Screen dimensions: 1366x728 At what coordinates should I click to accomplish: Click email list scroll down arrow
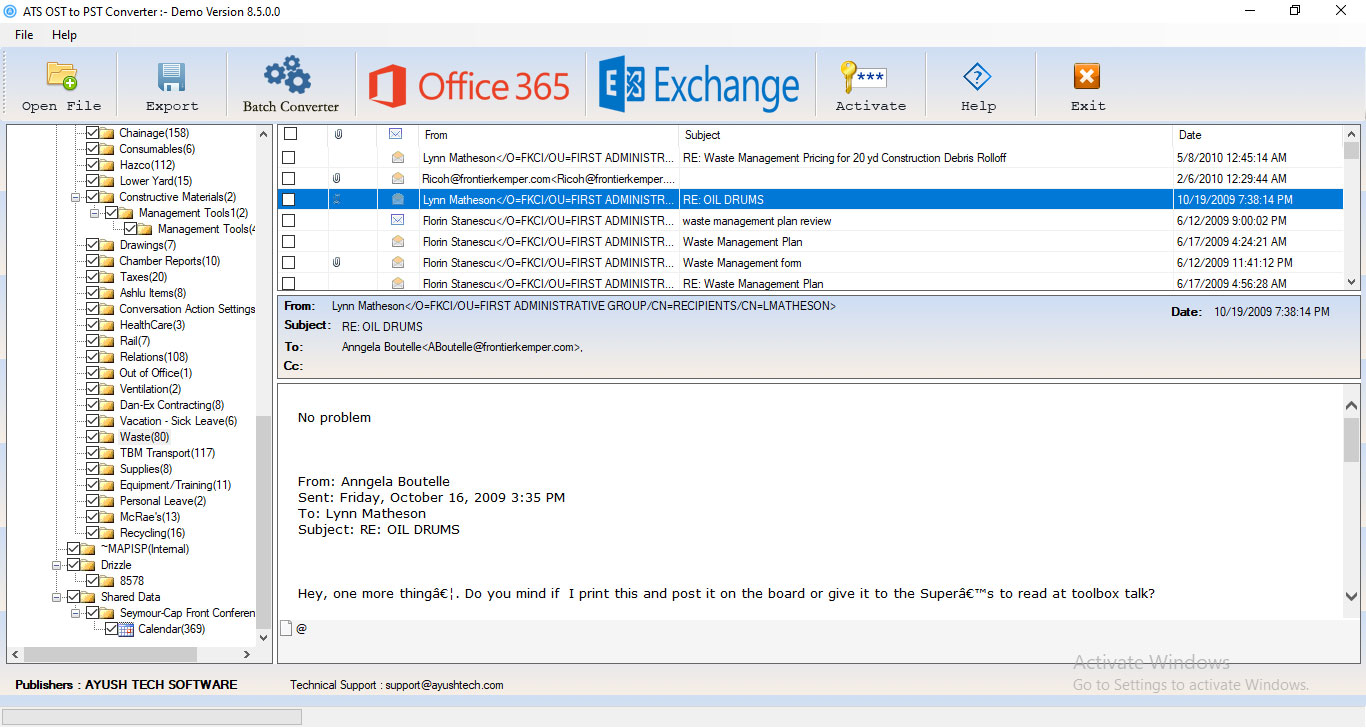point(1351,283)
